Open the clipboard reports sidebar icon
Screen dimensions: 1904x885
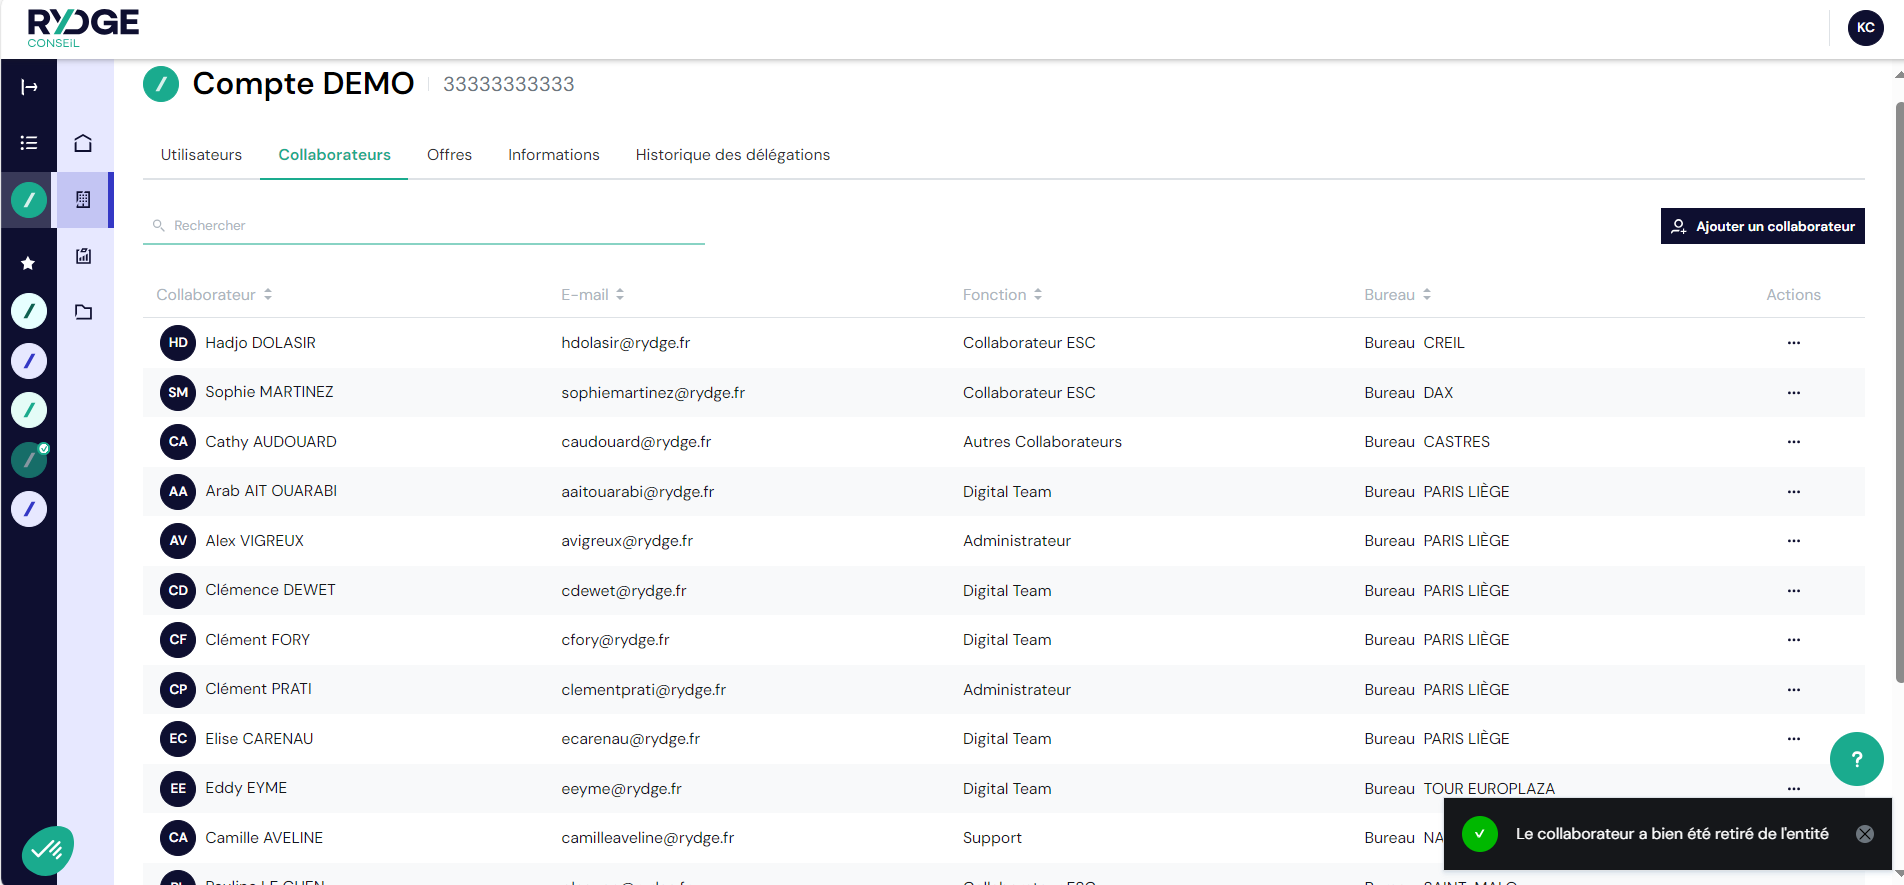click(x=83, y=256)
